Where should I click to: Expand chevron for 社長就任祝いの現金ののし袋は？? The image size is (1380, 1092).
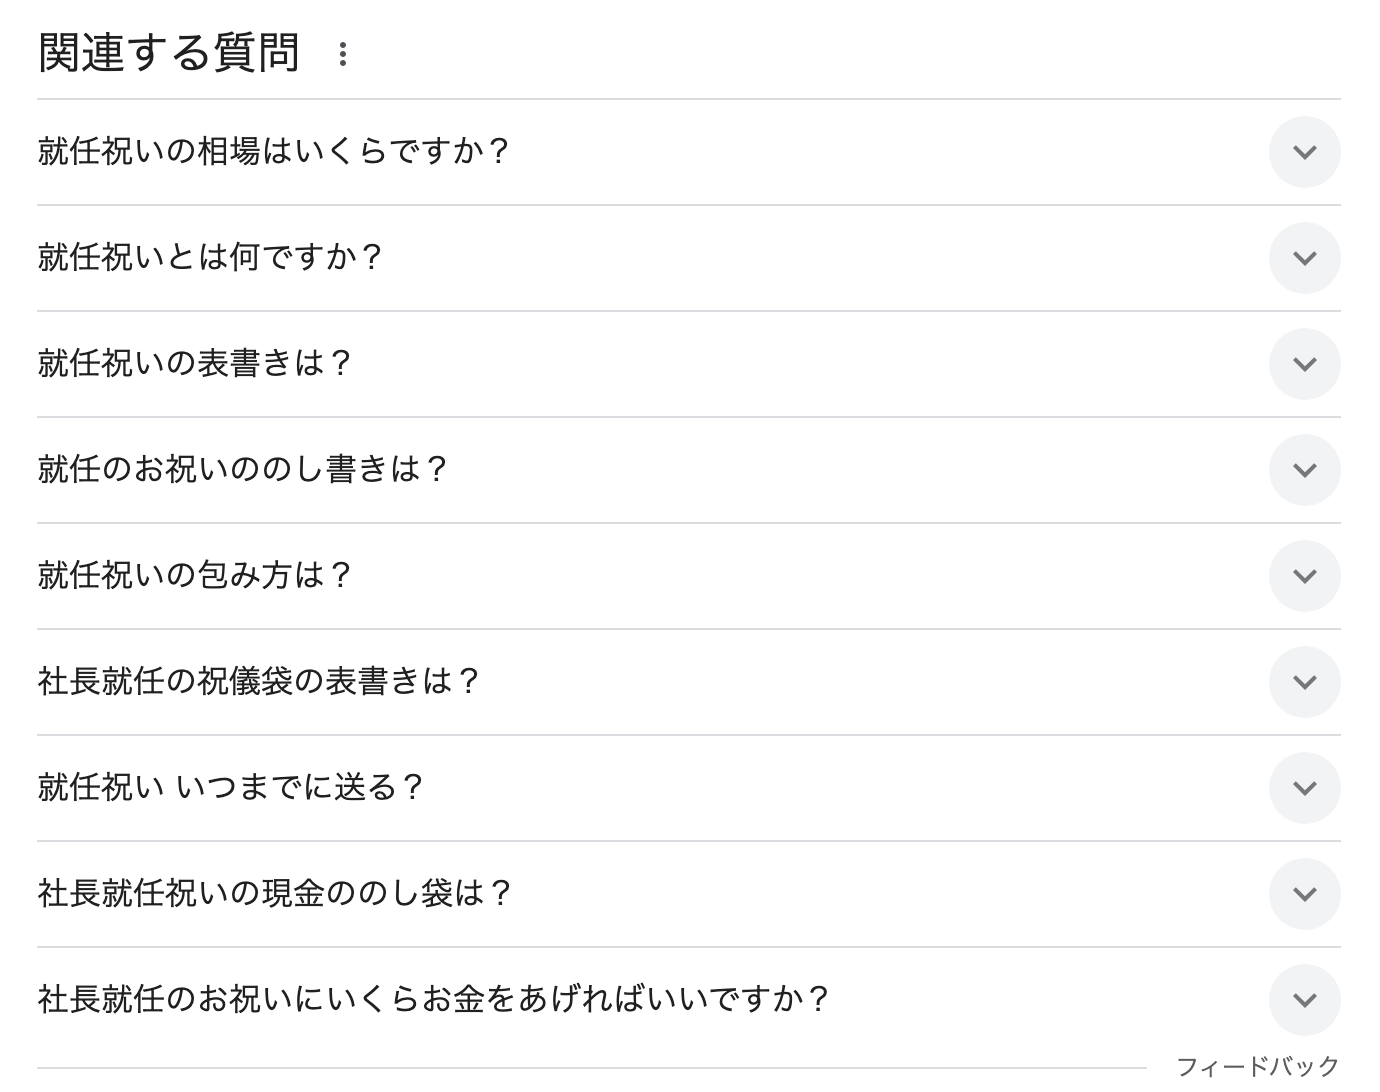tap(1304, 894)
